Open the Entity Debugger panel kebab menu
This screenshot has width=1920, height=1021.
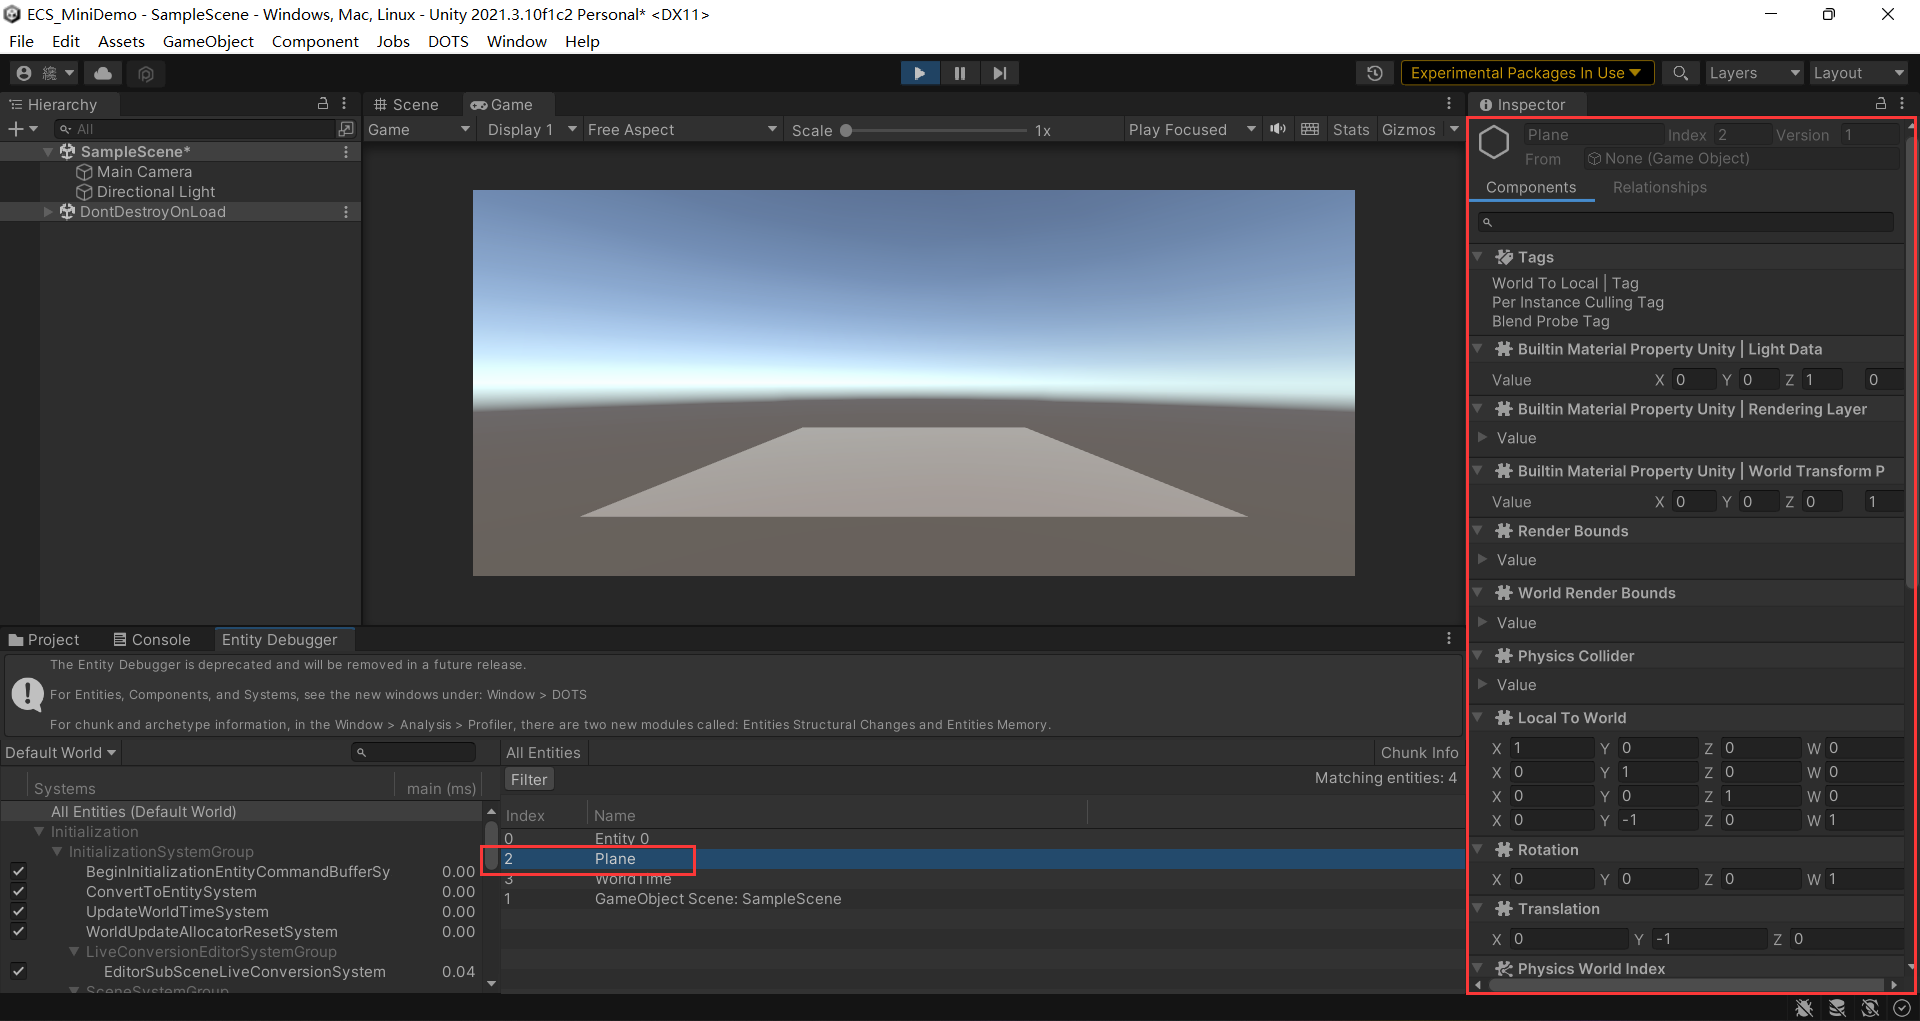click(1449, 638)
